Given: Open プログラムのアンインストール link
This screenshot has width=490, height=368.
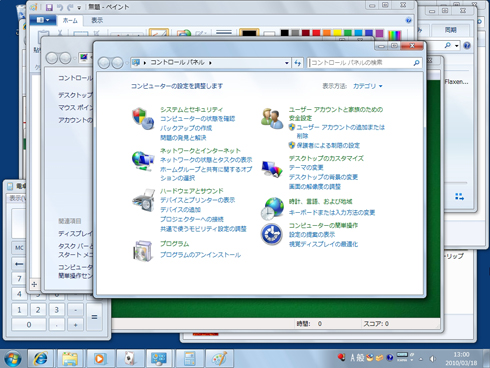Looking at the screenshot, I should 200,255.
